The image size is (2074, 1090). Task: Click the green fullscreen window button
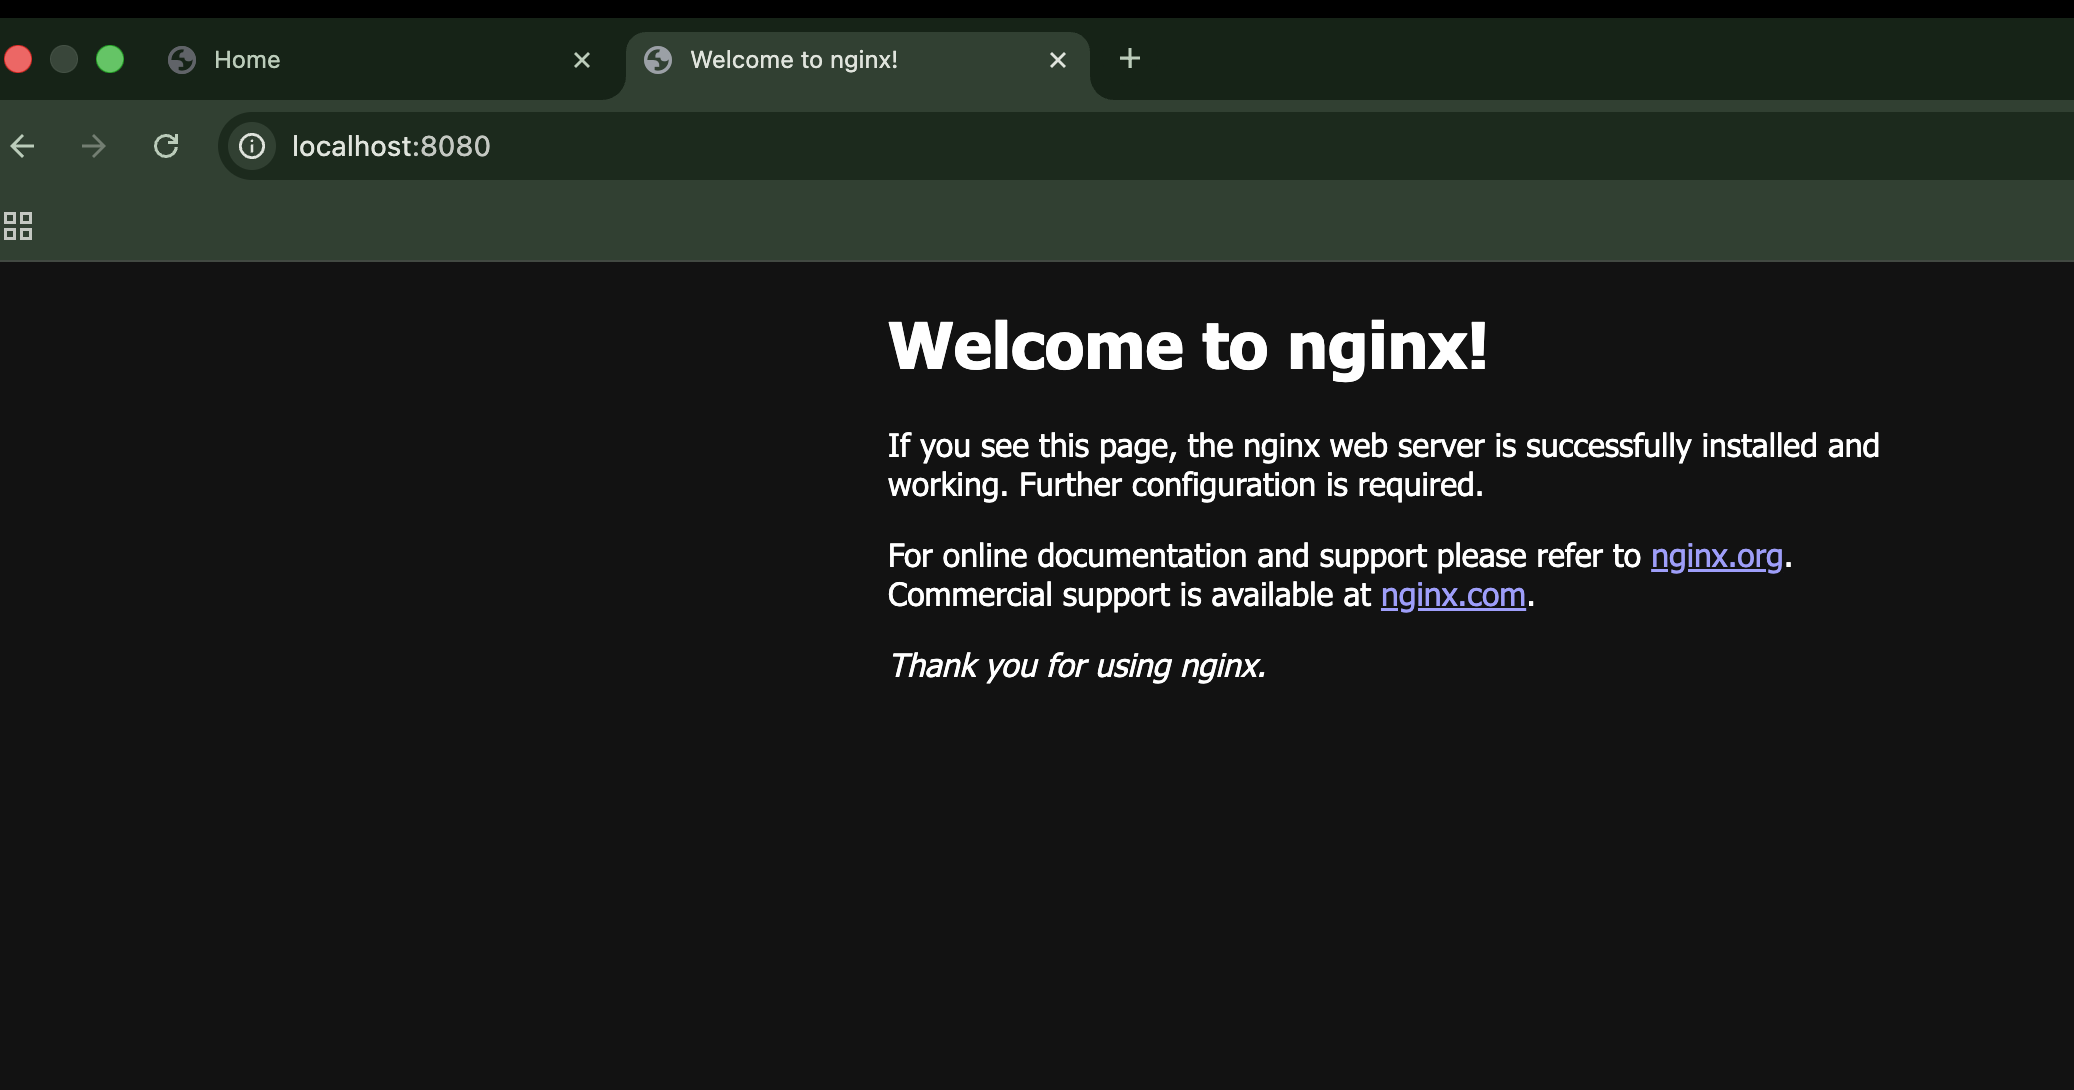110,60
